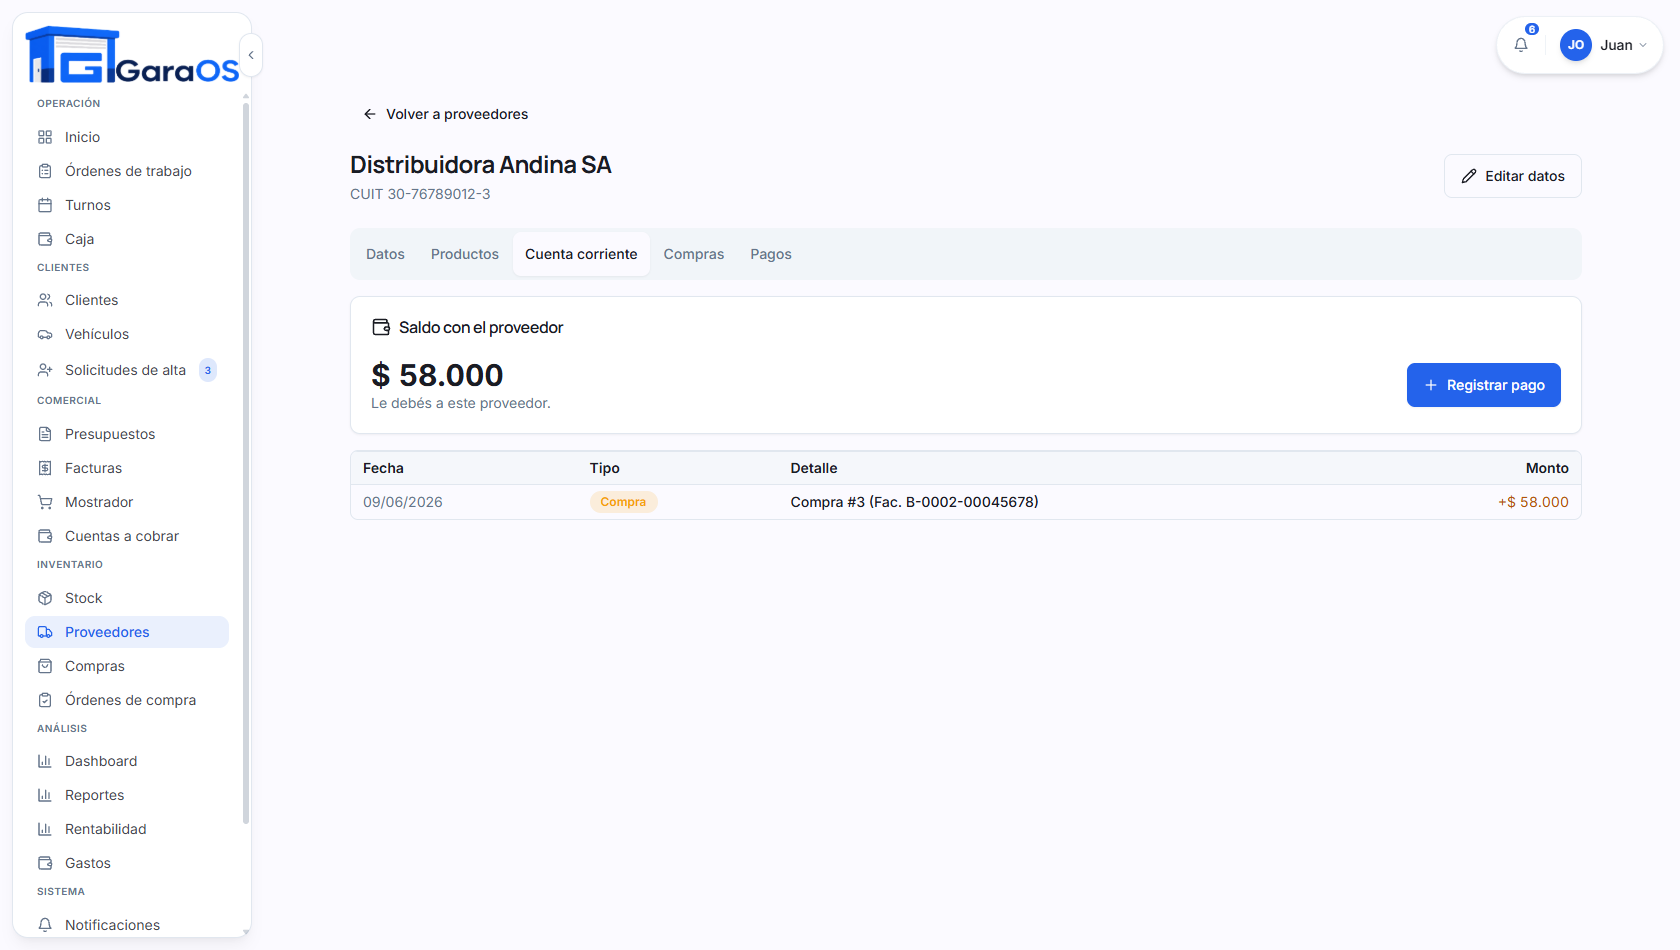Click the Stock box icon
Image resolution: width=1680 pixels, height=950 pixels.
[45, 598]
